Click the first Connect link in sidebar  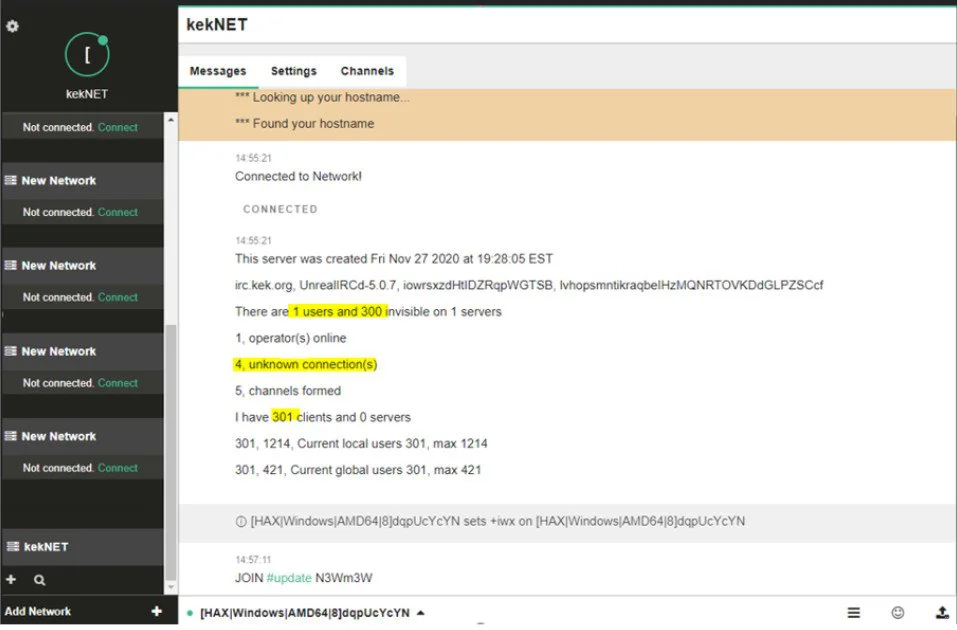118,127
